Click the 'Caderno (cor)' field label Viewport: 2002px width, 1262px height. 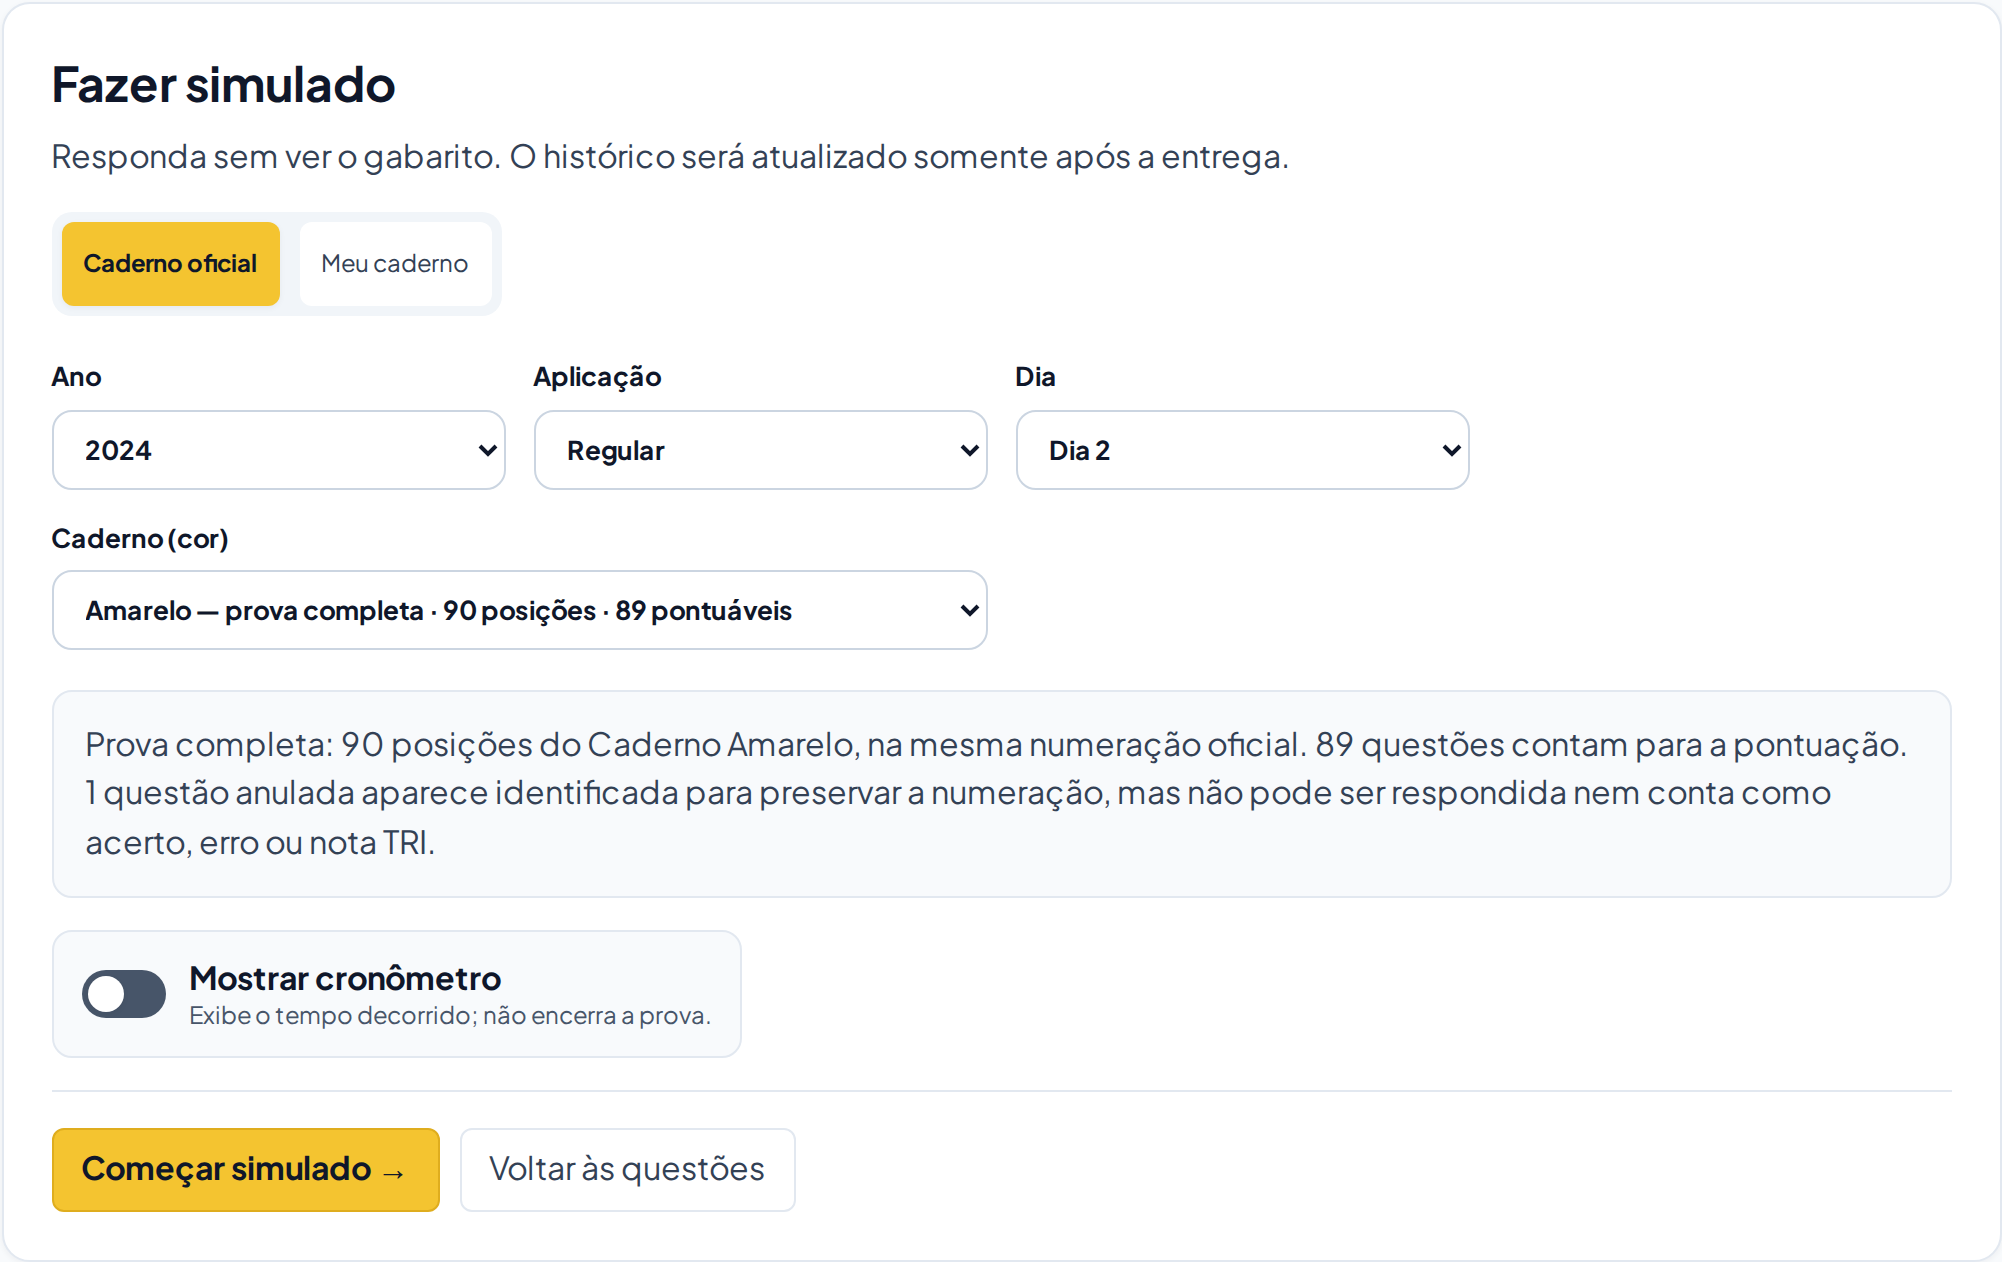140,539
